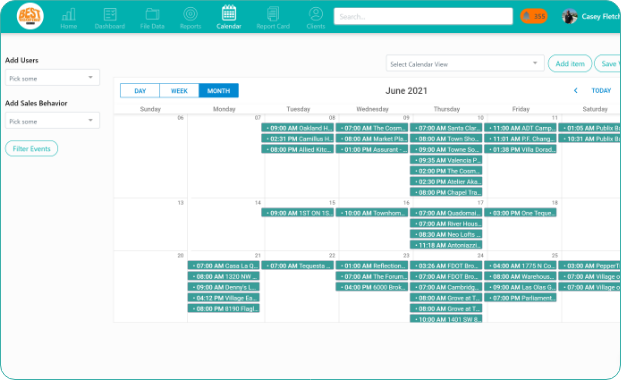Open 04:00 AM 1775 N Co event
Image resolution: width=621 pixels, height=380 pixels.
[520, 265]
